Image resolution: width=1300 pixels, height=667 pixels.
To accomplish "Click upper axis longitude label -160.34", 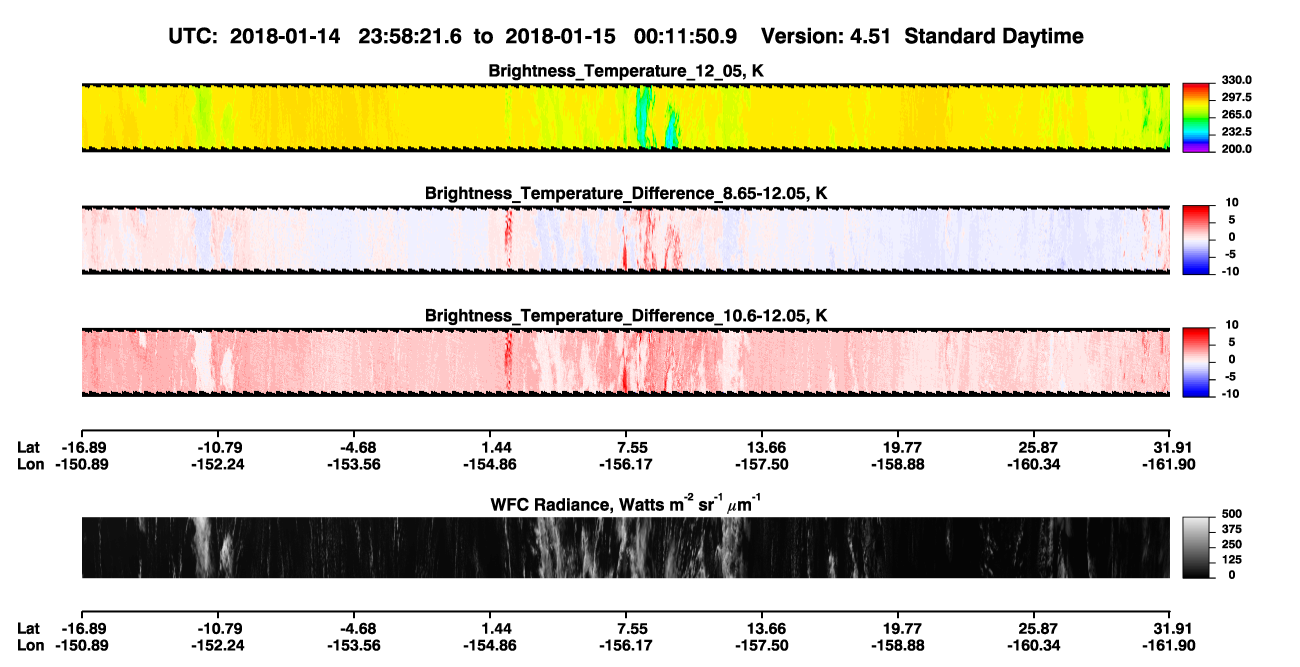I will [1034, 464].
